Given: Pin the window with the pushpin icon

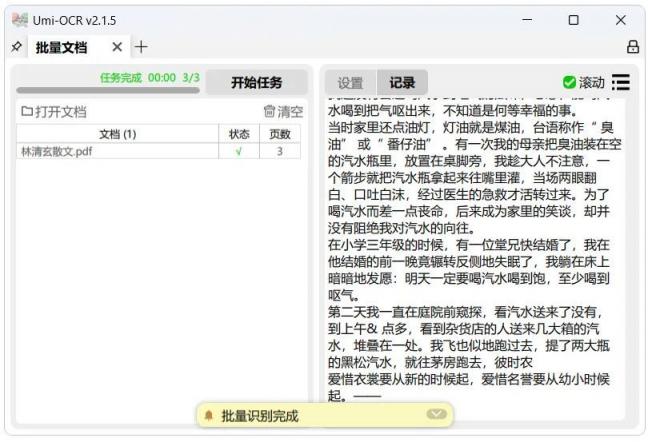Looking at the screenshot, I should click(x=16, y=47).
